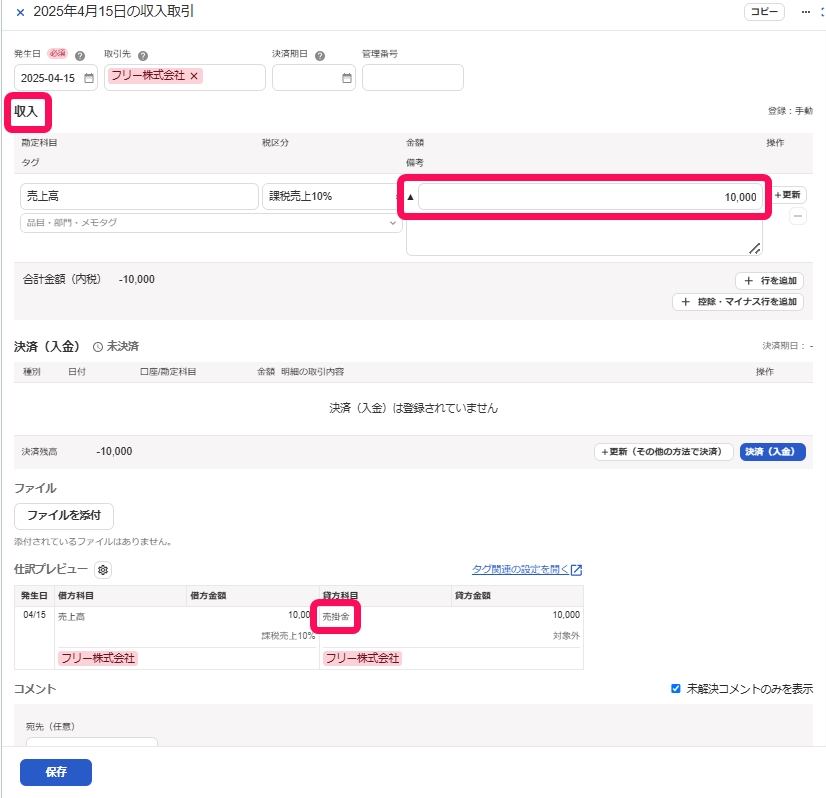Click 合計金額（内税） label
Screen dimensions: 826x798
pos(62,279)
